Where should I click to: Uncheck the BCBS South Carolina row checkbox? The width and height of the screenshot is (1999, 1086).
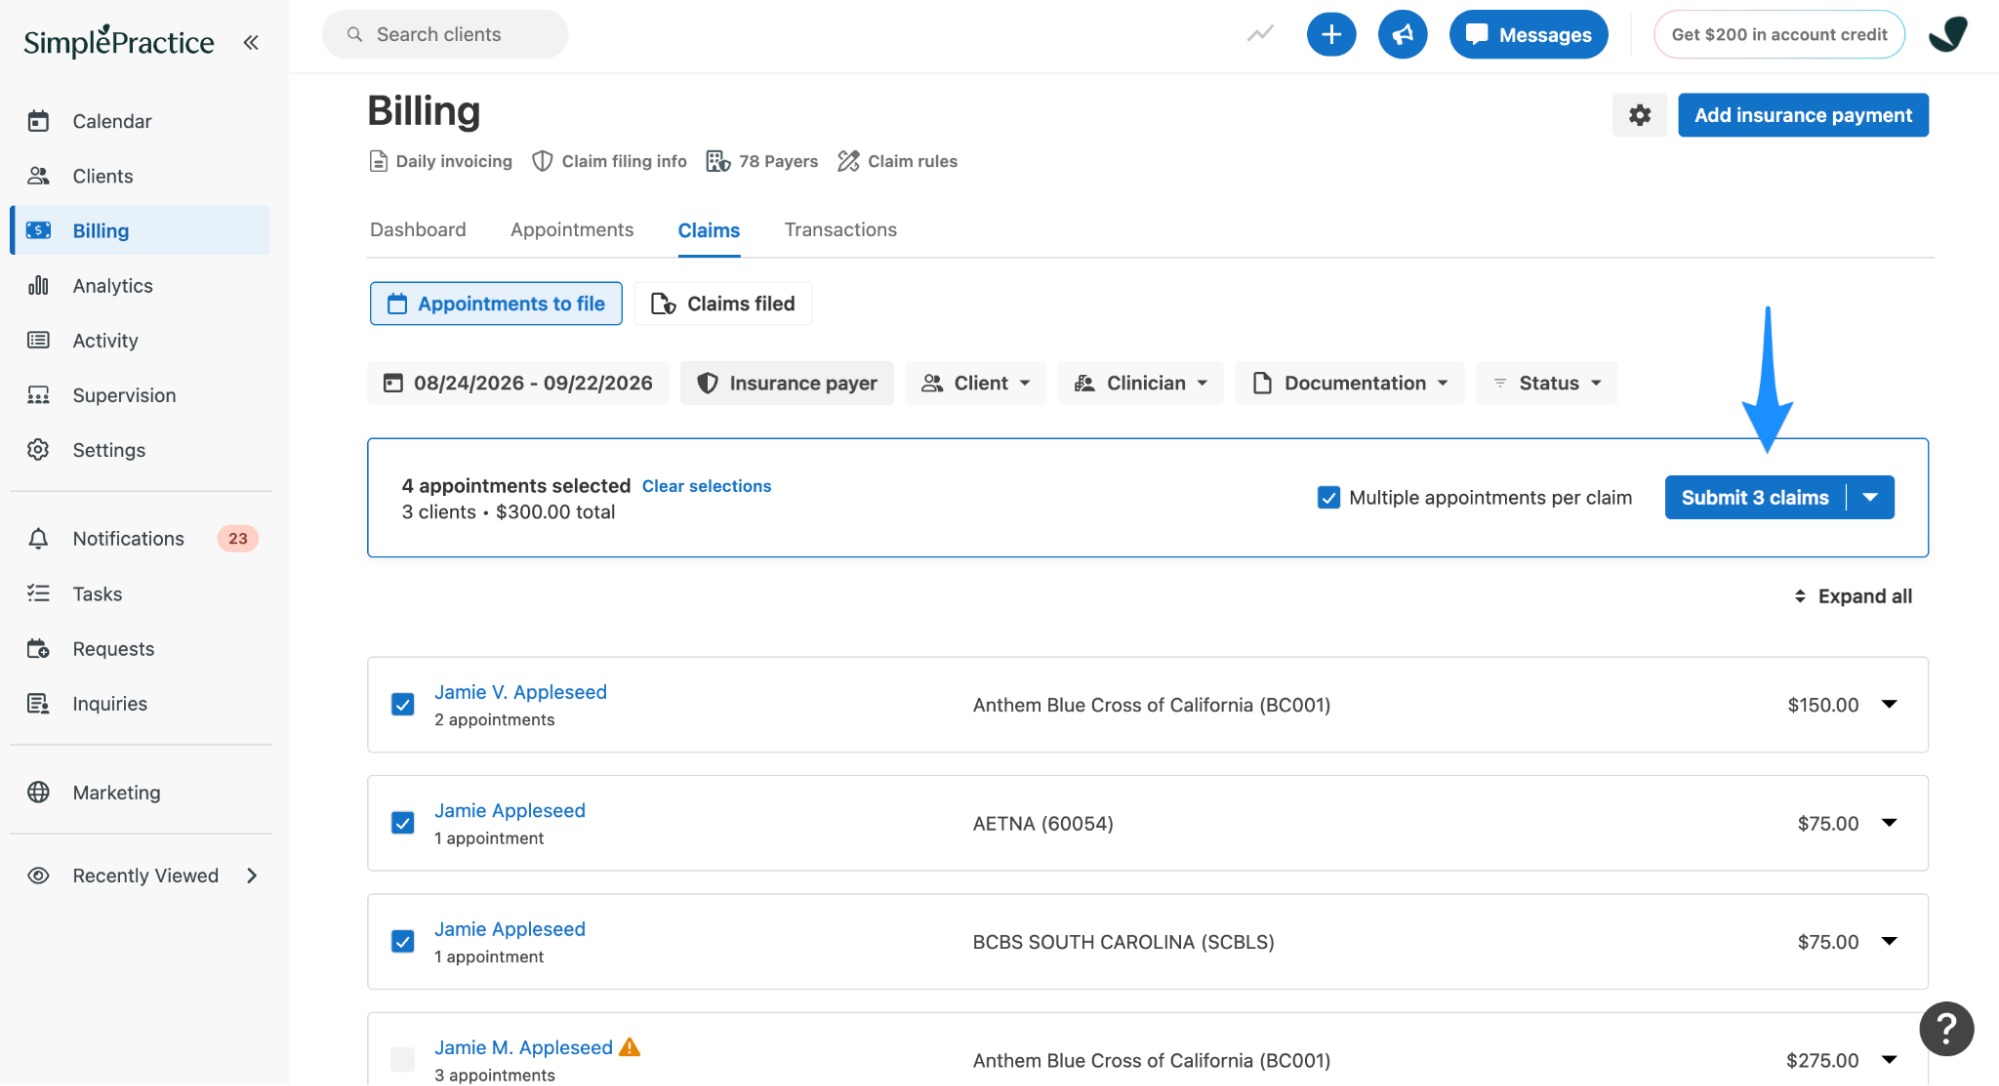tap(403, 942)
